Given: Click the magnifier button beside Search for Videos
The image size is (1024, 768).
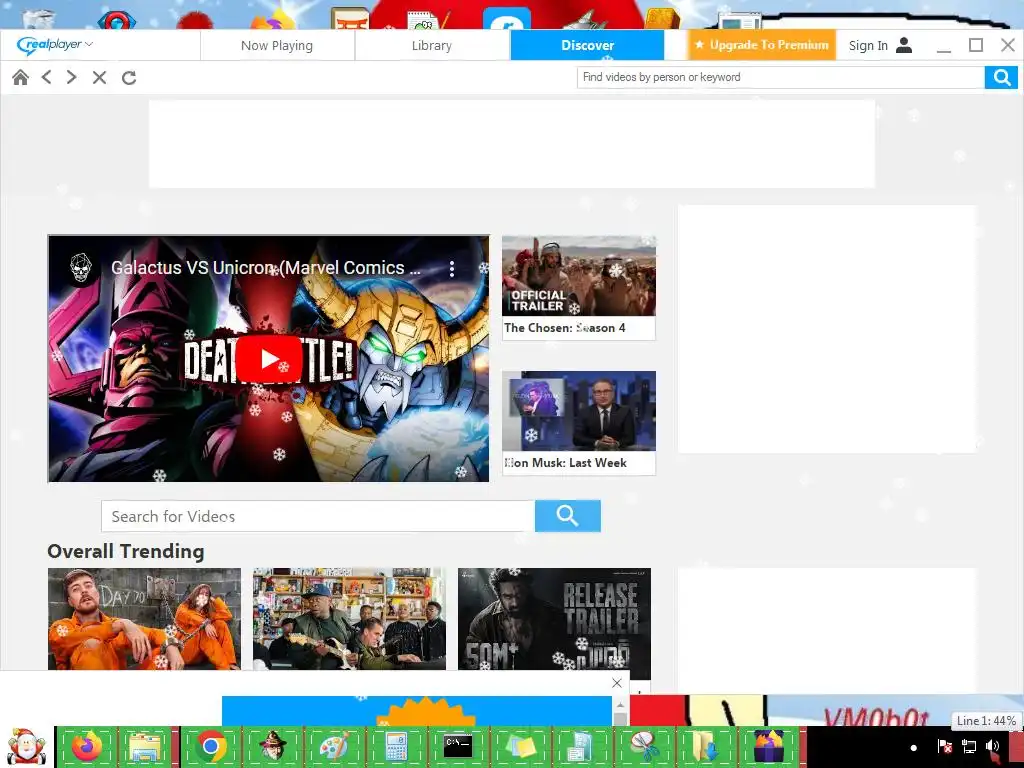Looking at the screenshot, I should coord(568,516).
